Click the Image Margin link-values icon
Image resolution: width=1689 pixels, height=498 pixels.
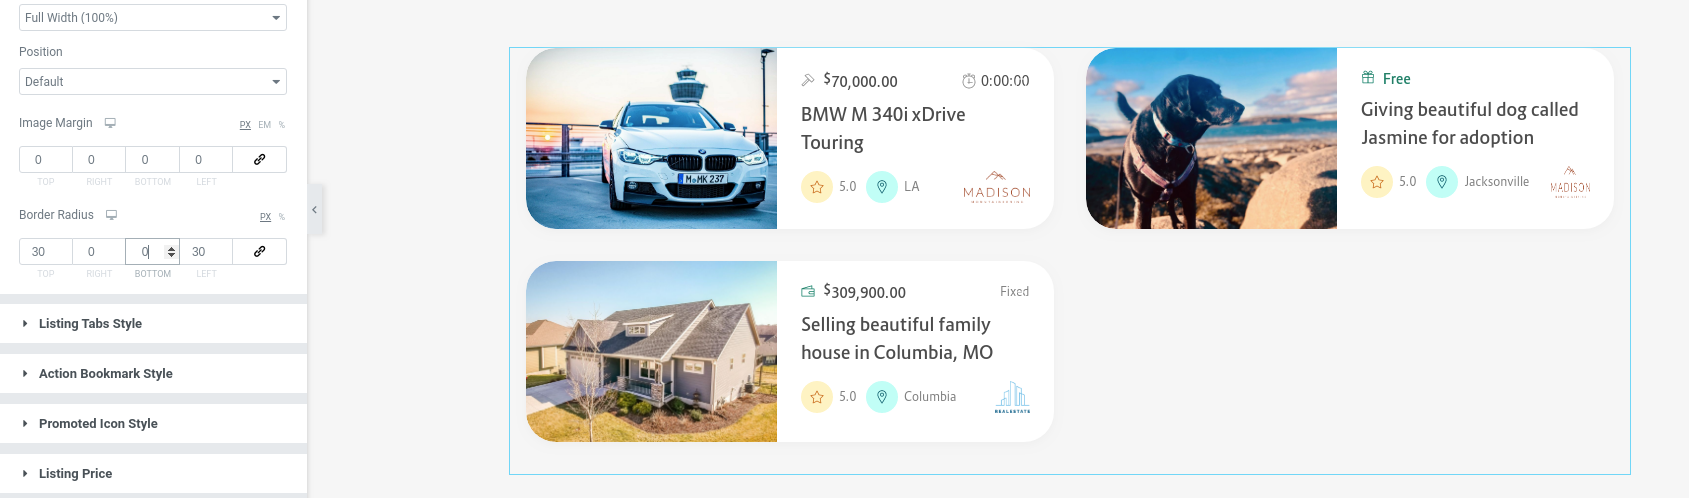pos(259,160)
